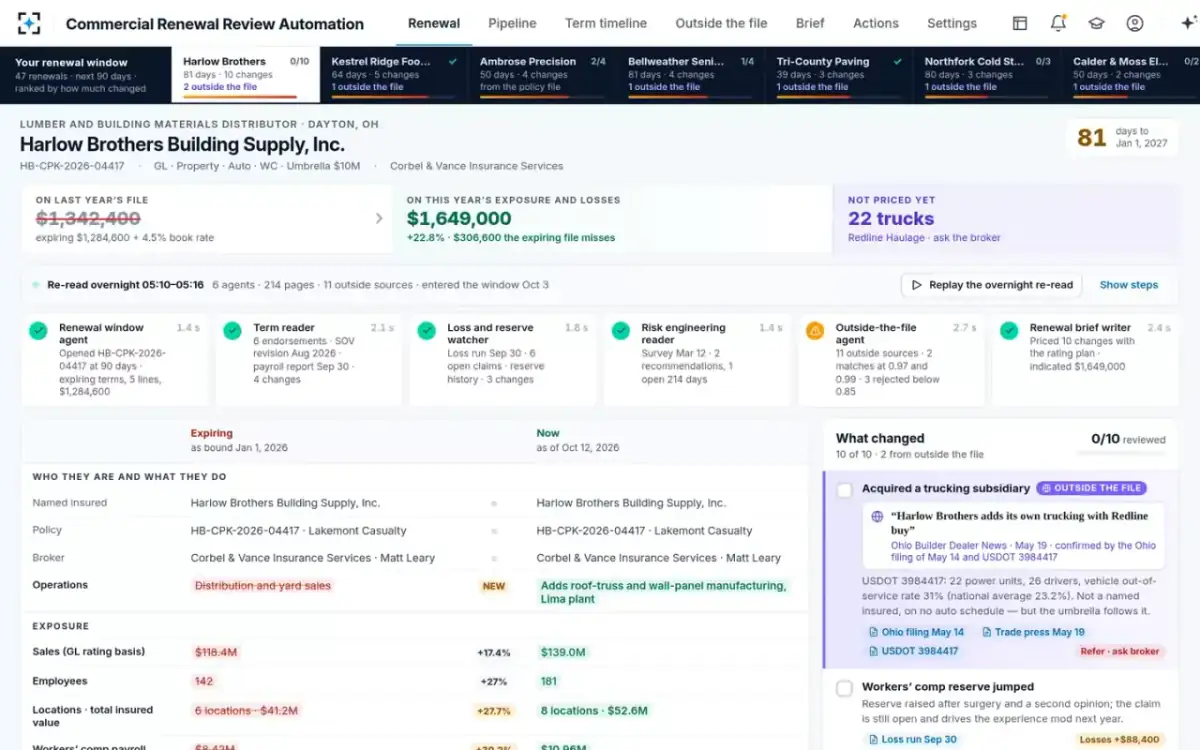The width and height of the screenshot is (1200, 750).
Task: Click the graduation cap learning icon
Action: [x=1096, y=23]
